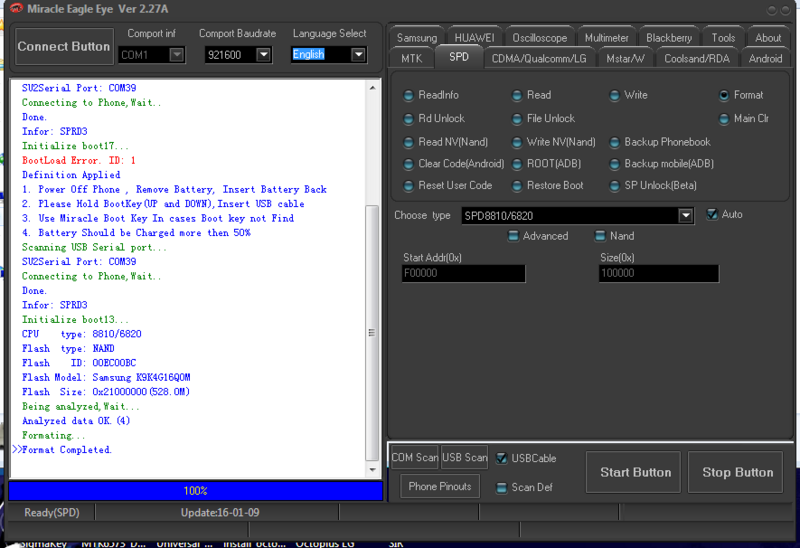
Task: Click the Size(0x) input field
Action: coord(659,273)
